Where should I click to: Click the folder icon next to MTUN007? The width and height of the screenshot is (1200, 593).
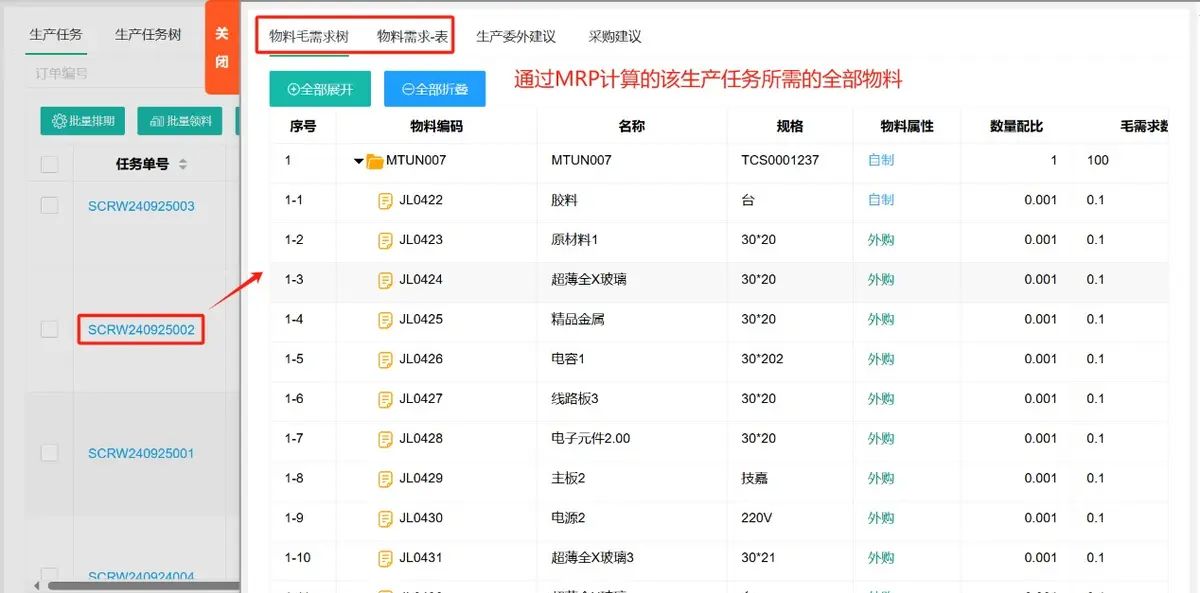click(x=375, y=161)
